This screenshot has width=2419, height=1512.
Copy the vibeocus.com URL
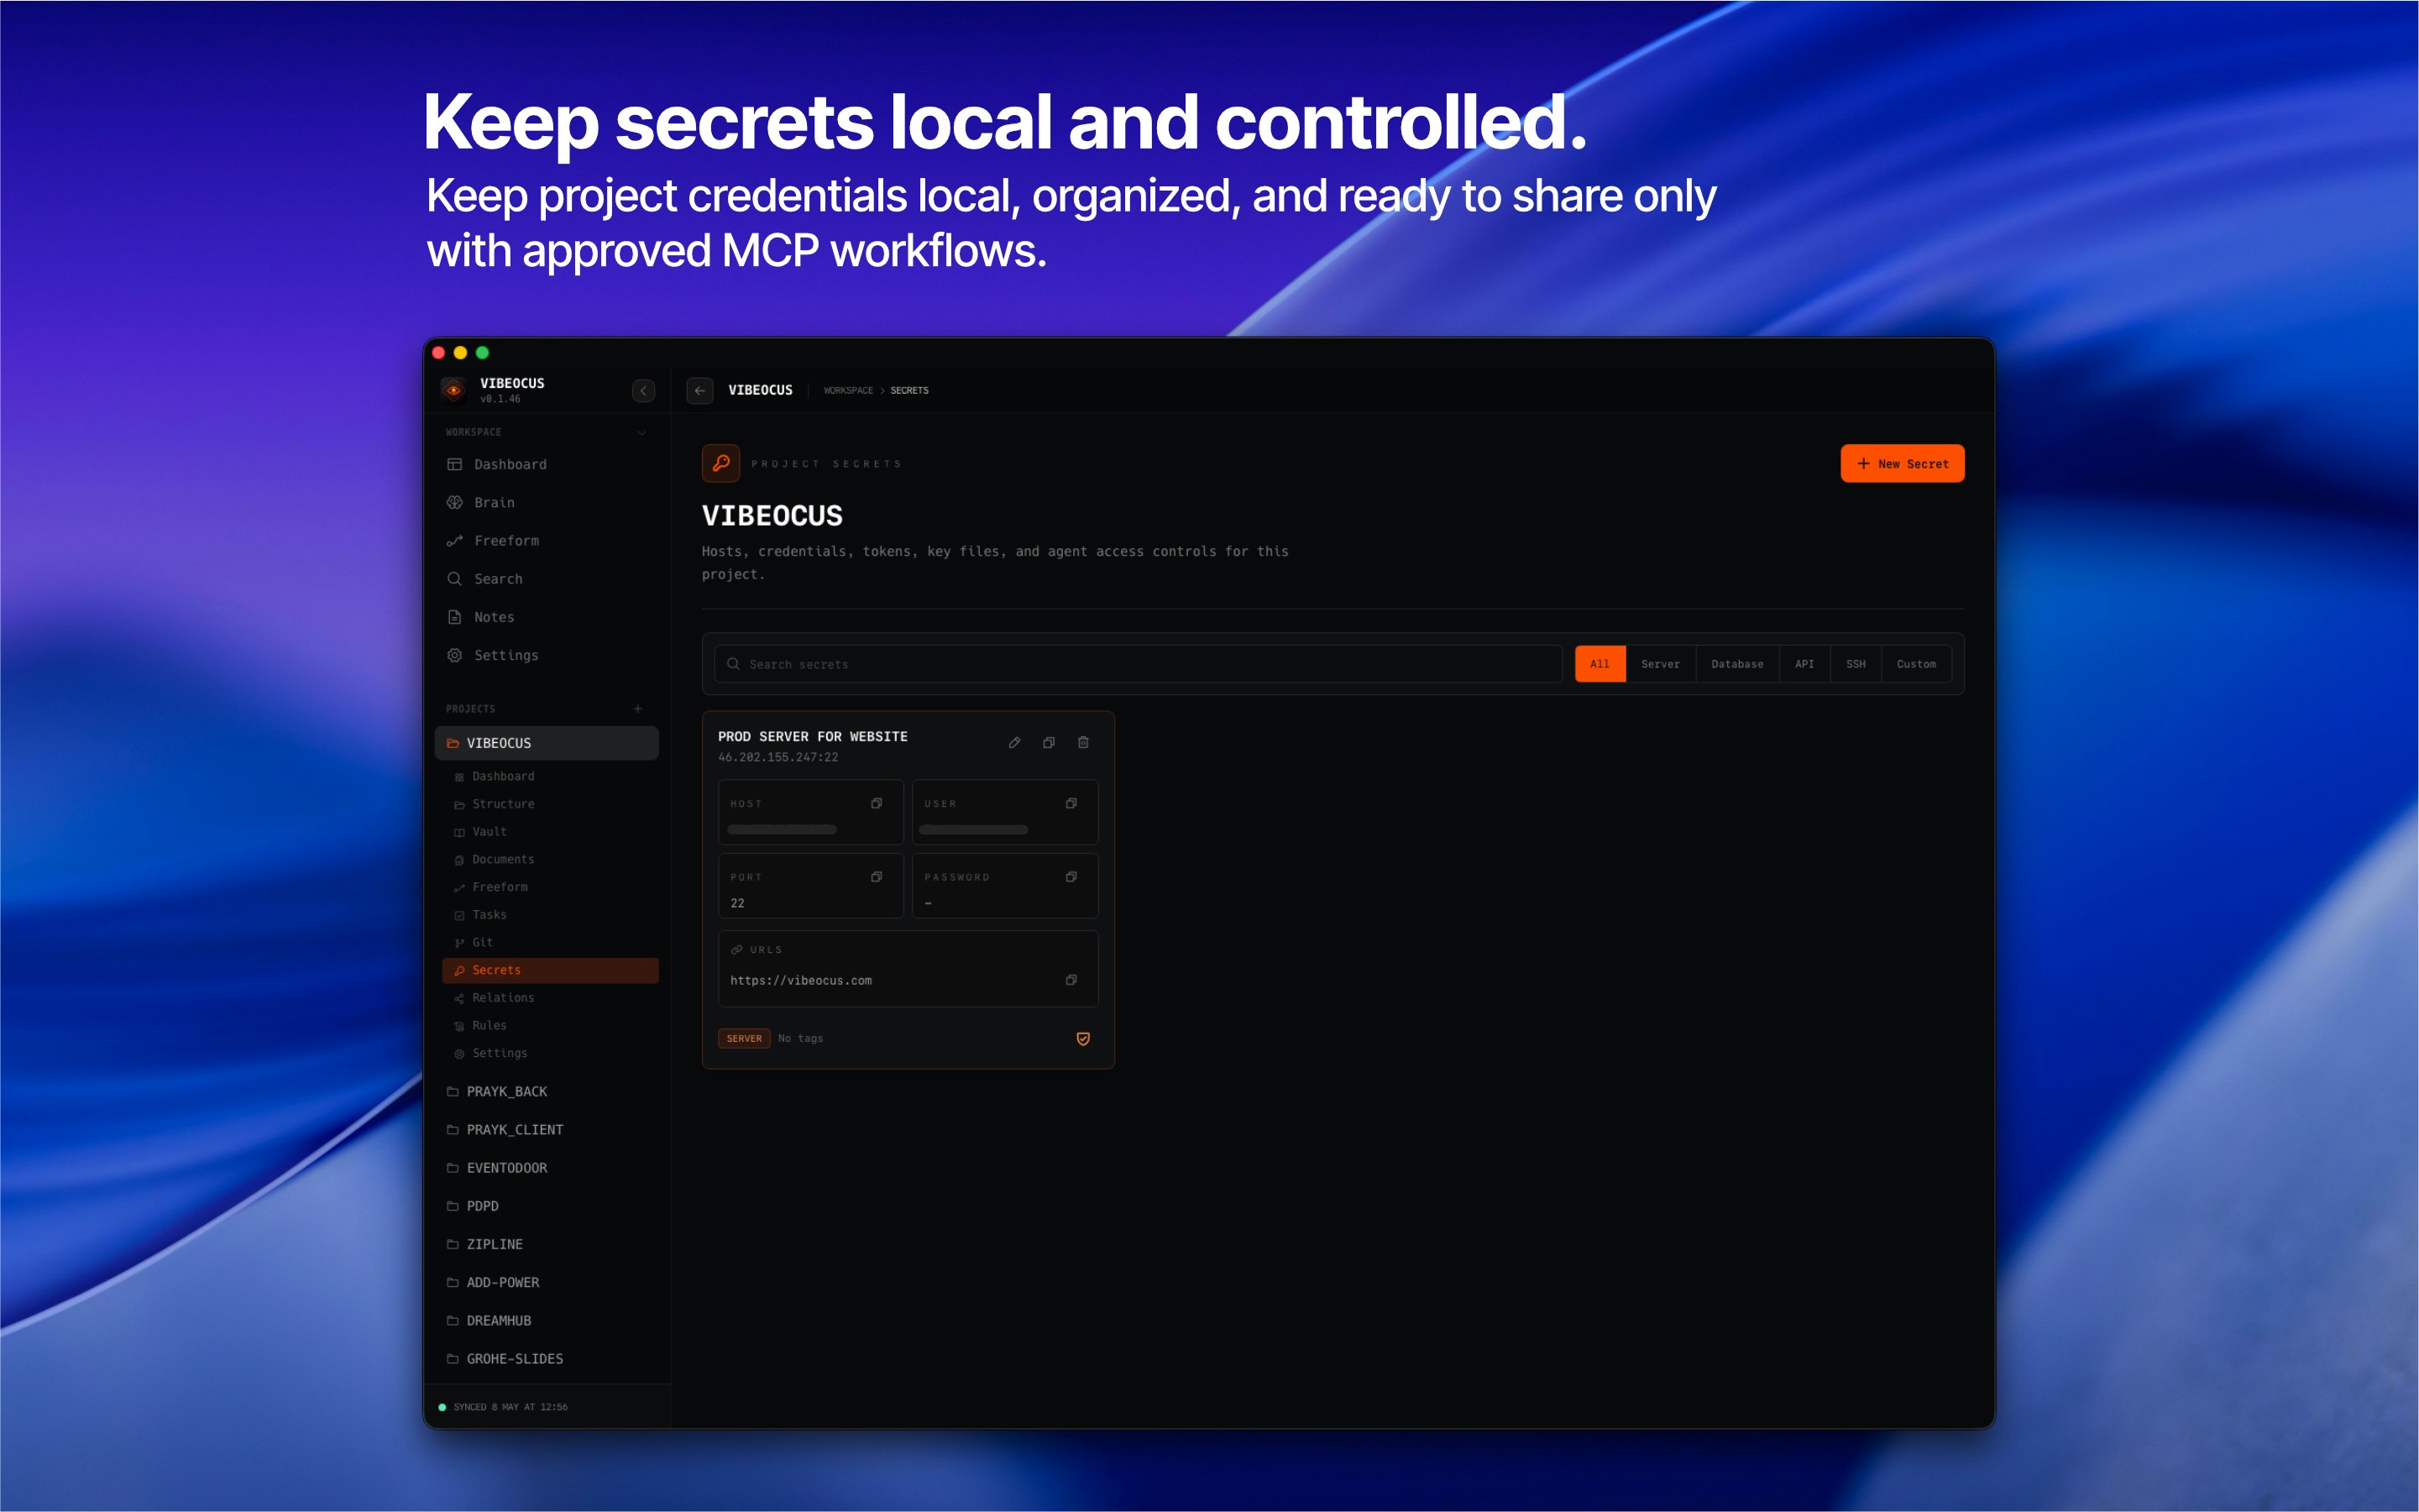(1071, 980)
